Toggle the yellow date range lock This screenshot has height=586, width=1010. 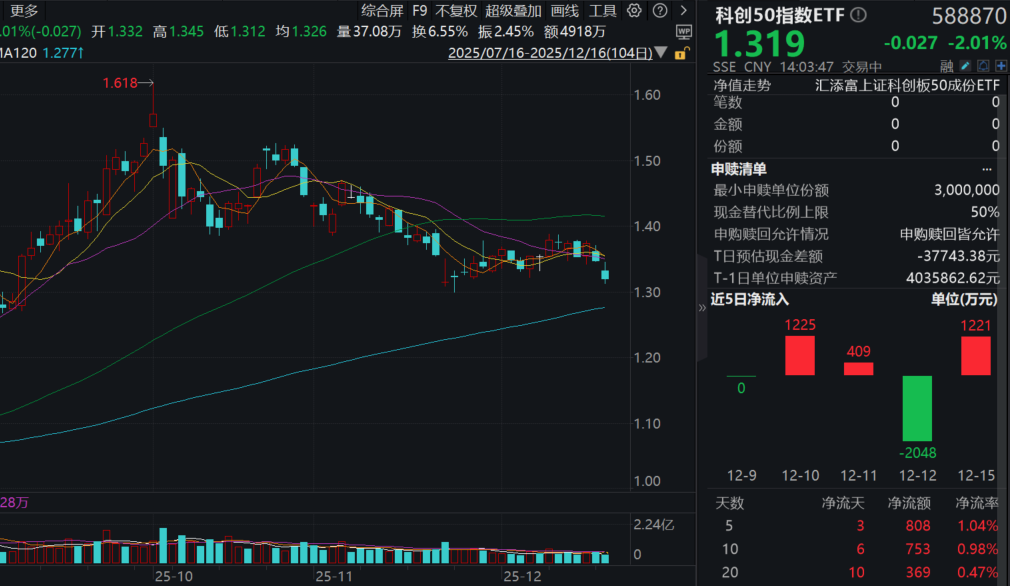coord(681,50)
